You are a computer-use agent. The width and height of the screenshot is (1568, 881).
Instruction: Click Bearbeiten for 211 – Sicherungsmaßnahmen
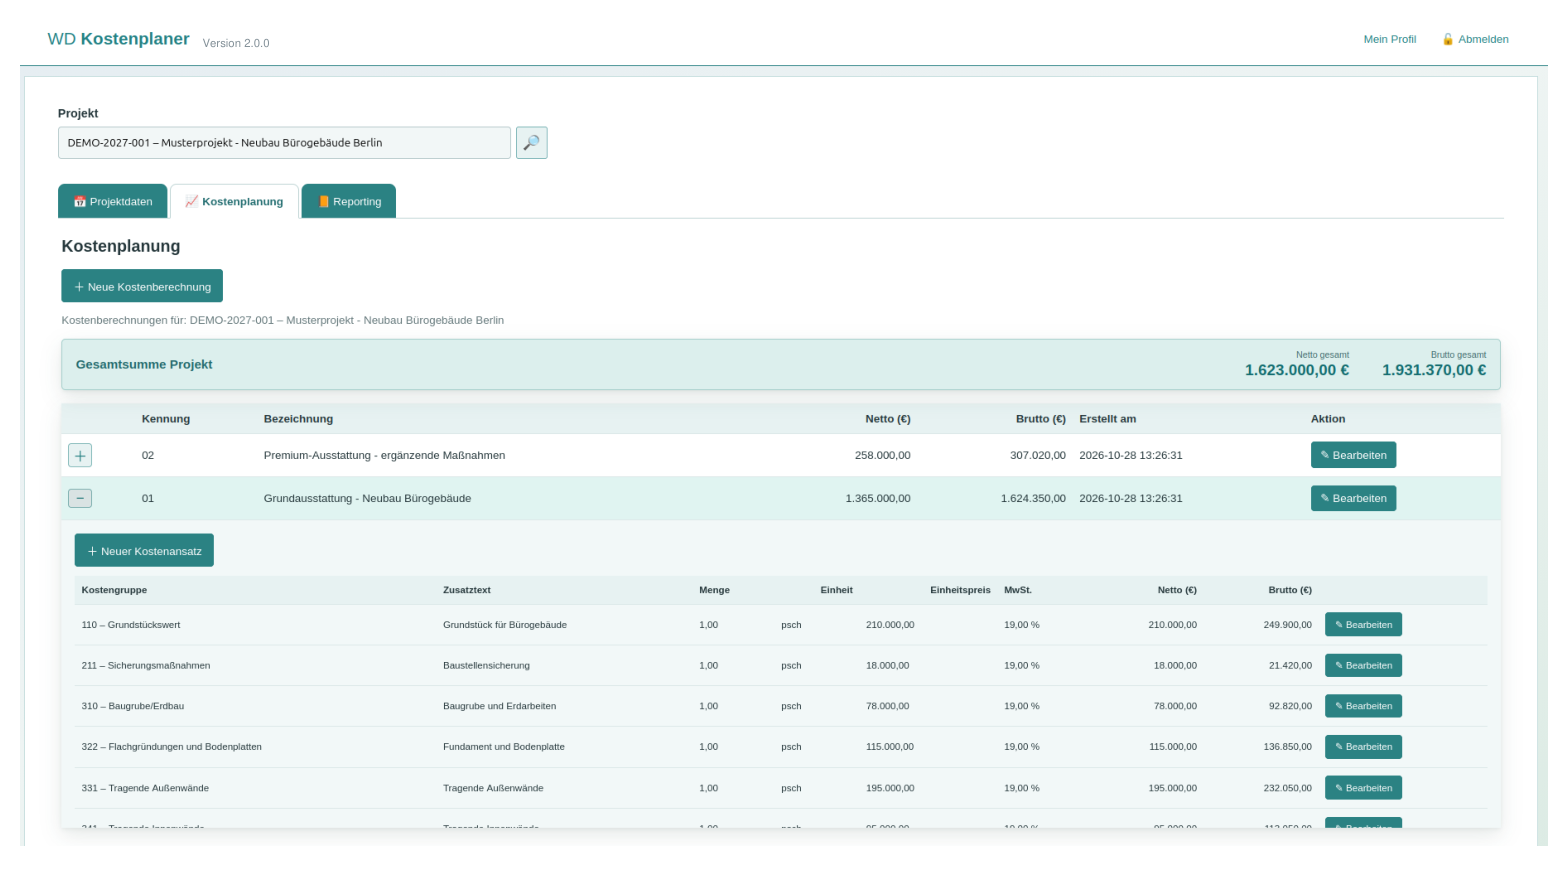[x=1363, y=666]
